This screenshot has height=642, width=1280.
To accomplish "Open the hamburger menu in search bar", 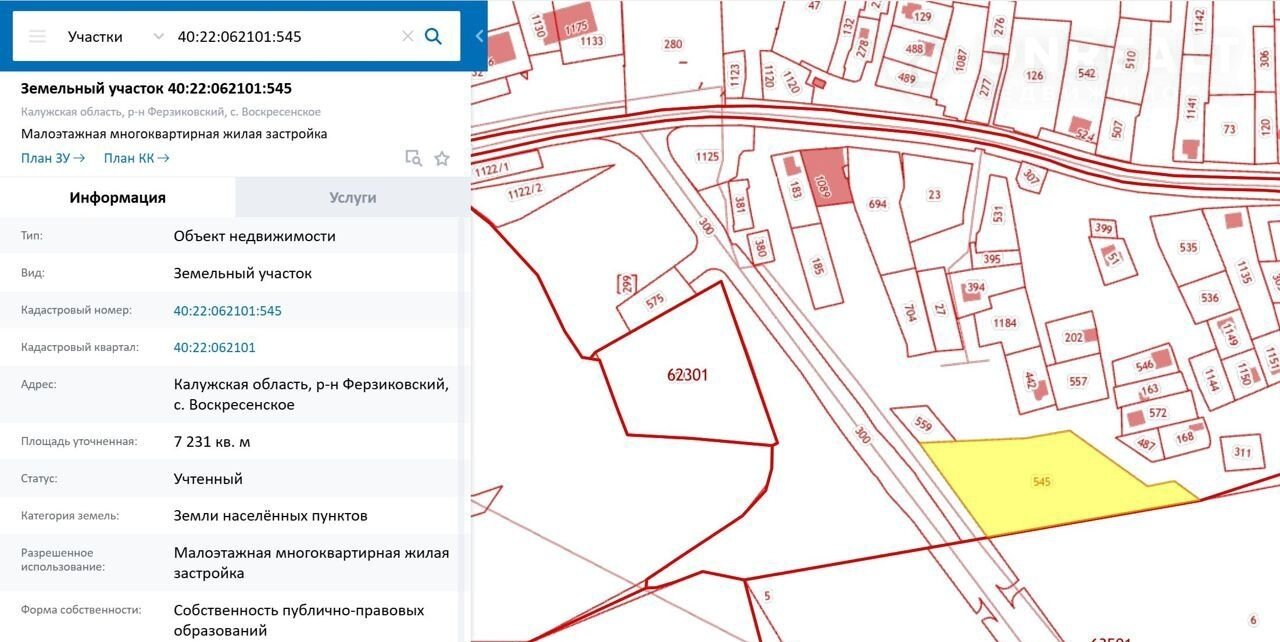I will 37,37.
